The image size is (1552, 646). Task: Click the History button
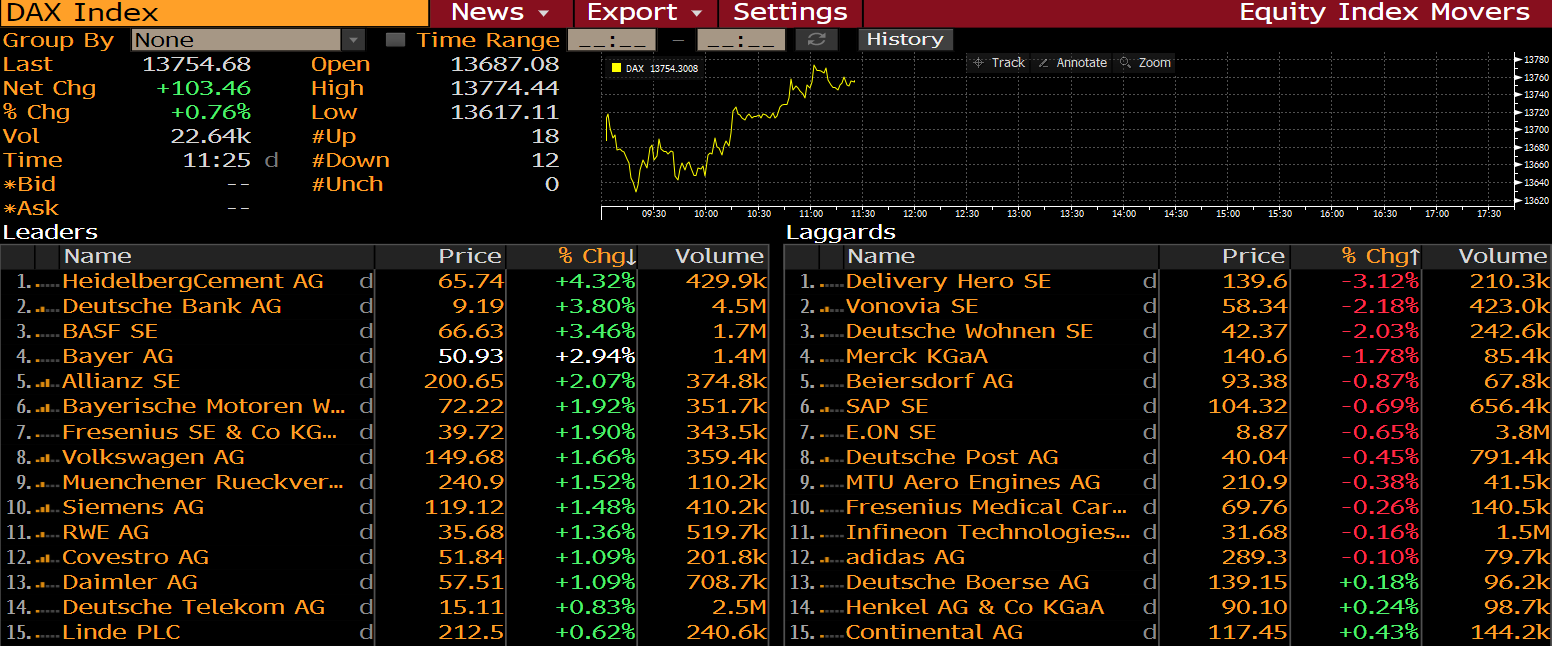[x=905, y=40]
